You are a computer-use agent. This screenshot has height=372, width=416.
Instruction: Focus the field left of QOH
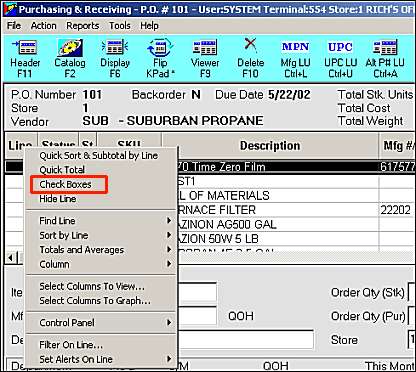(x=198, y=316)
